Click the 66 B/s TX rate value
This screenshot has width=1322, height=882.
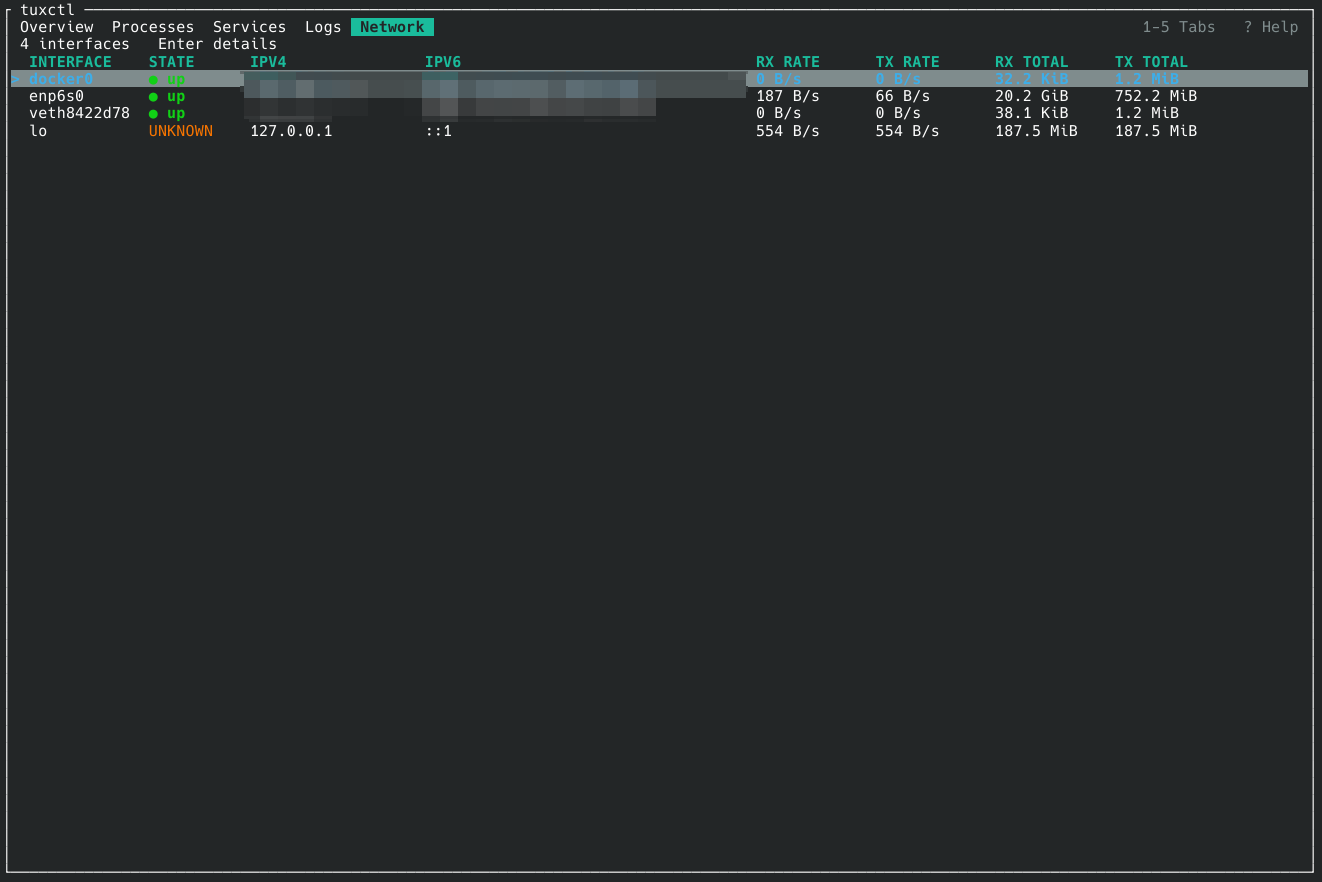coord(903,96)
